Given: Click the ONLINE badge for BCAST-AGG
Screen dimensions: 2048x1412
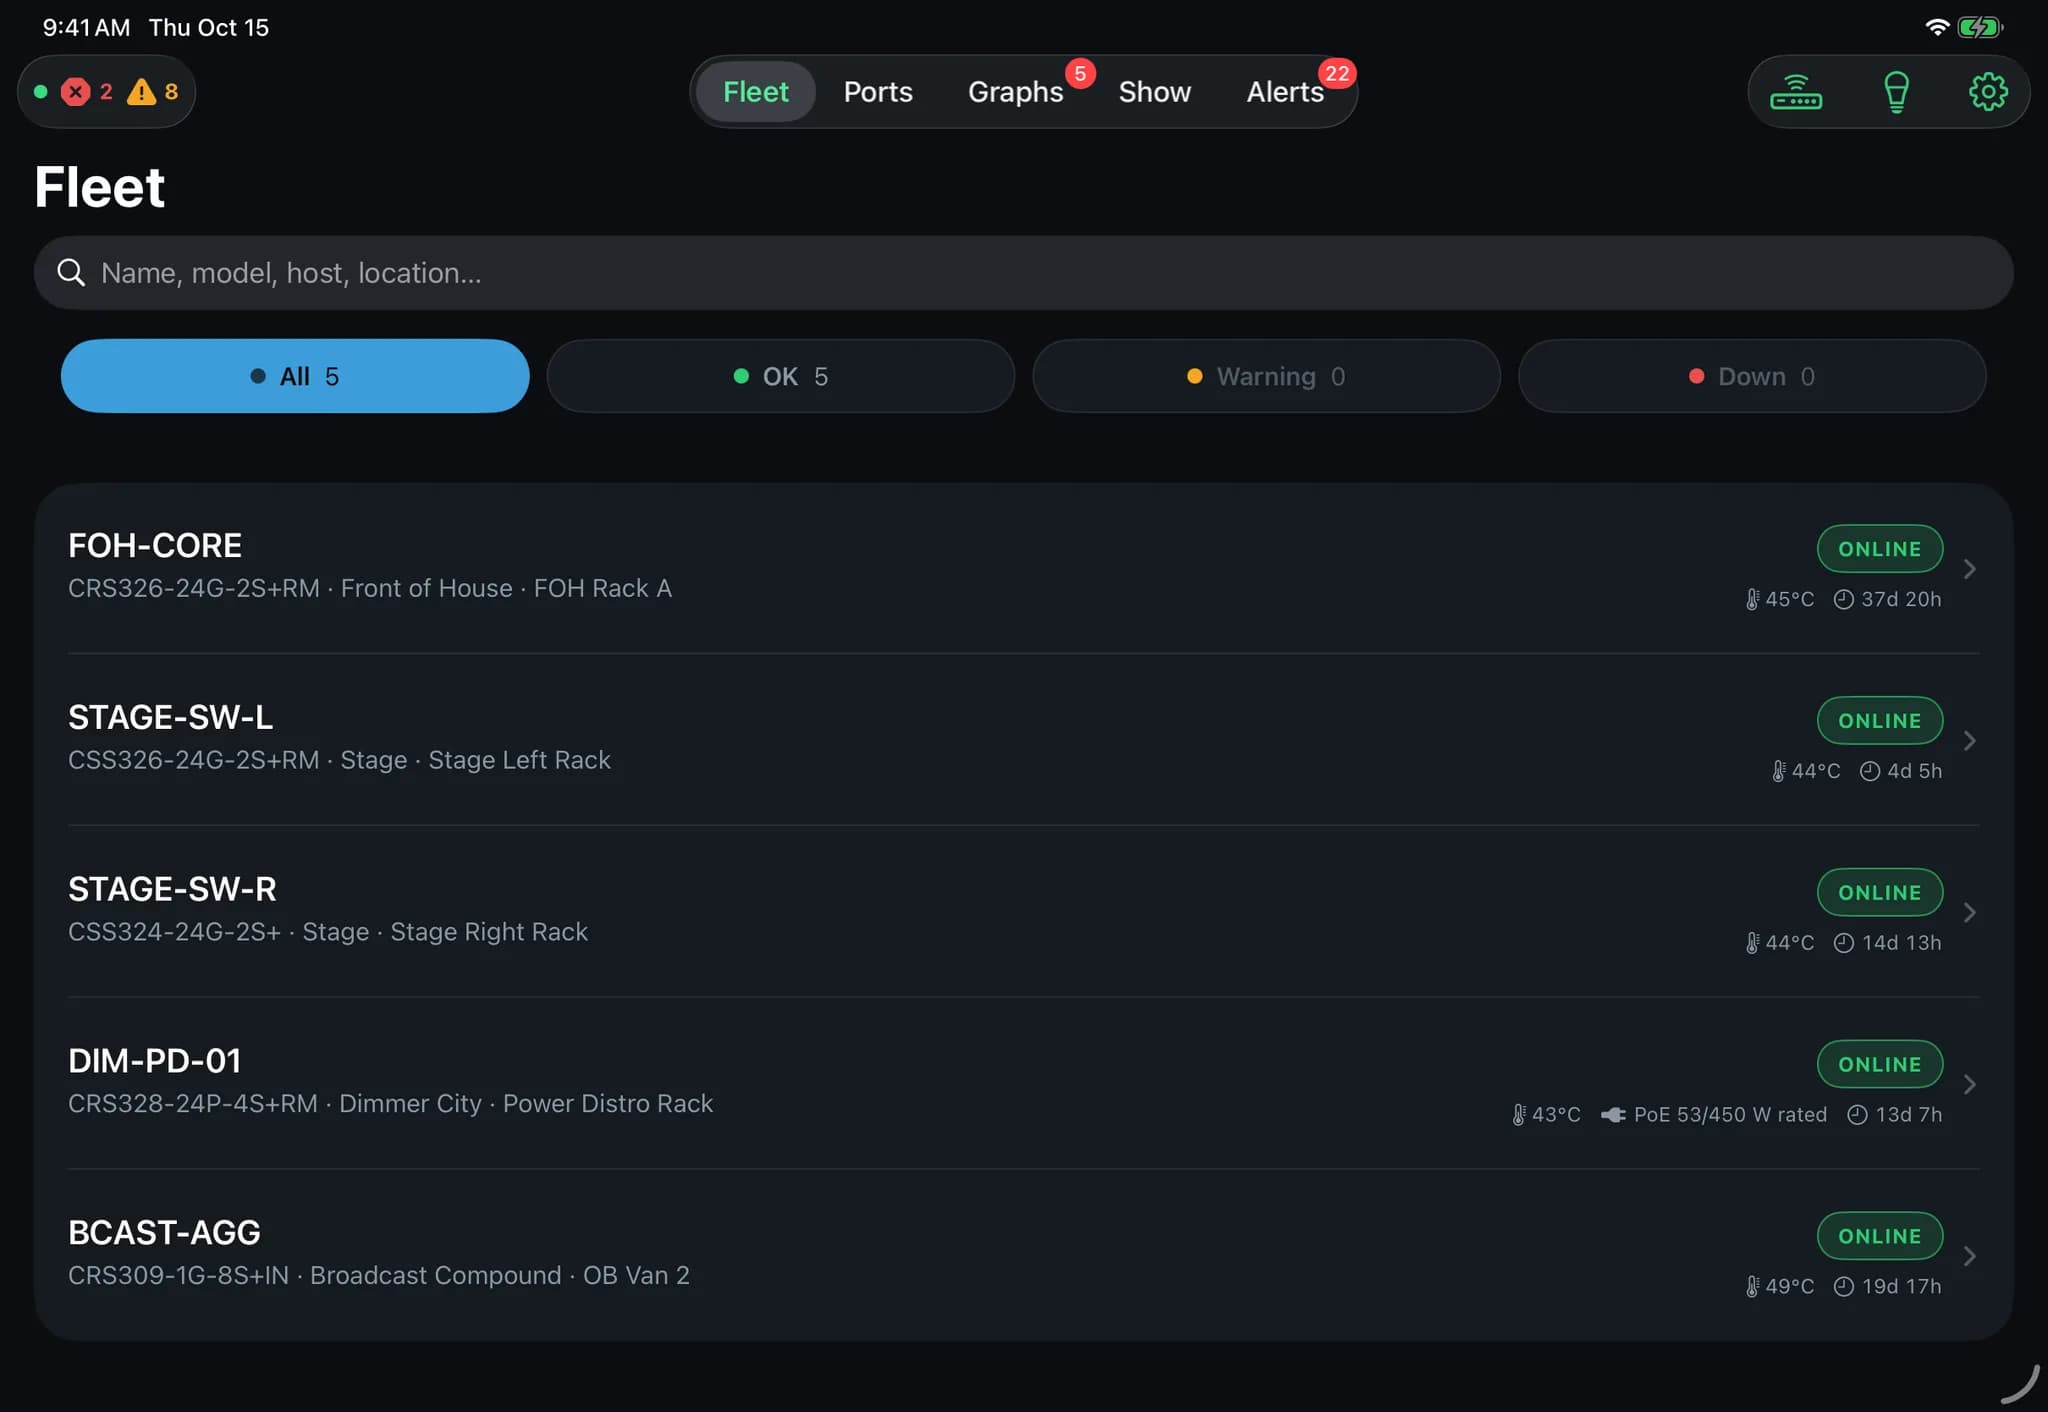Looking at the screenshot, I should [1880, 1237].
